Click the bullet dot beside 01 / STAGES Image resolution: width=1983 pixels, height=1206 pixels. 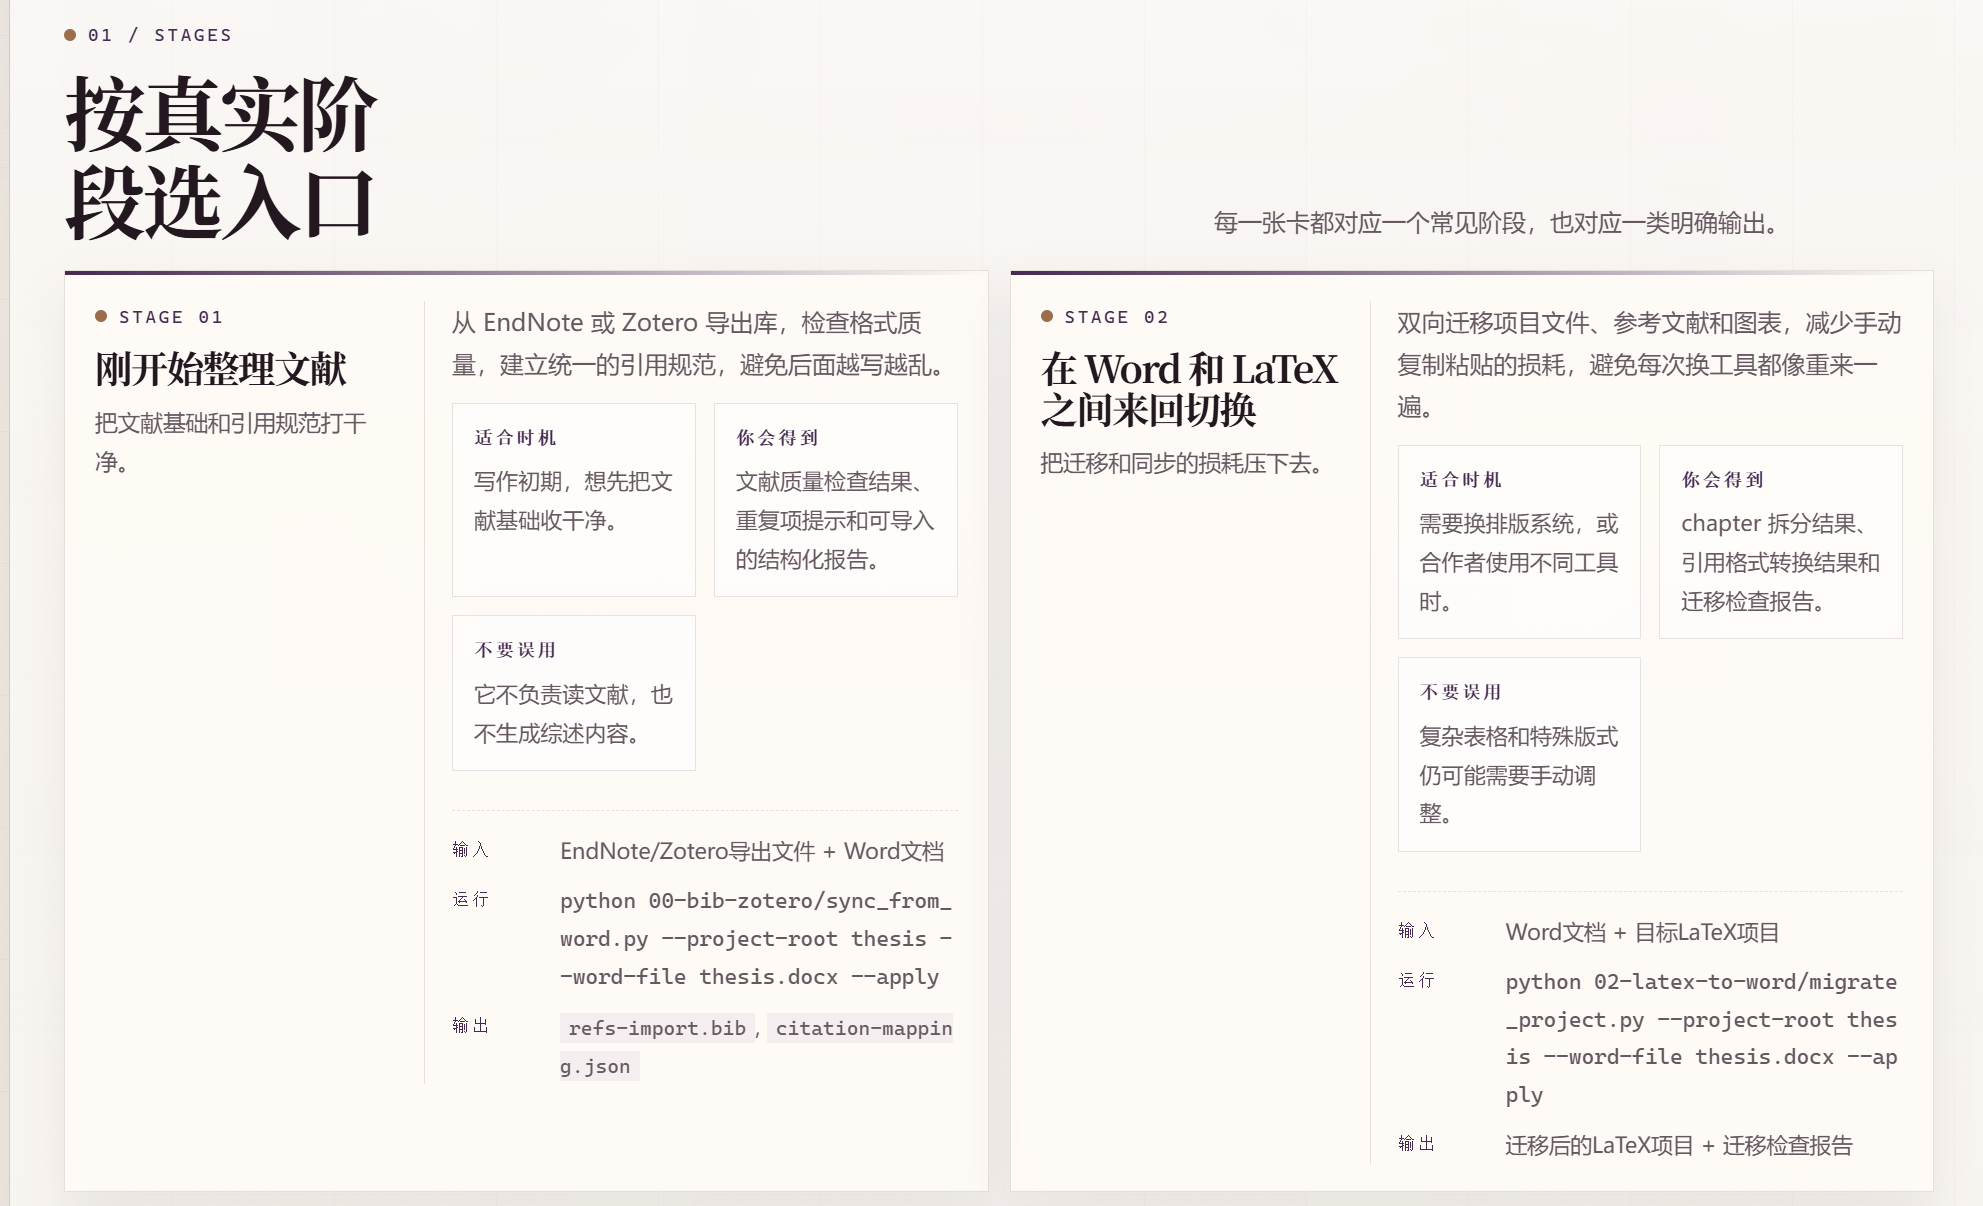[70, 35]
